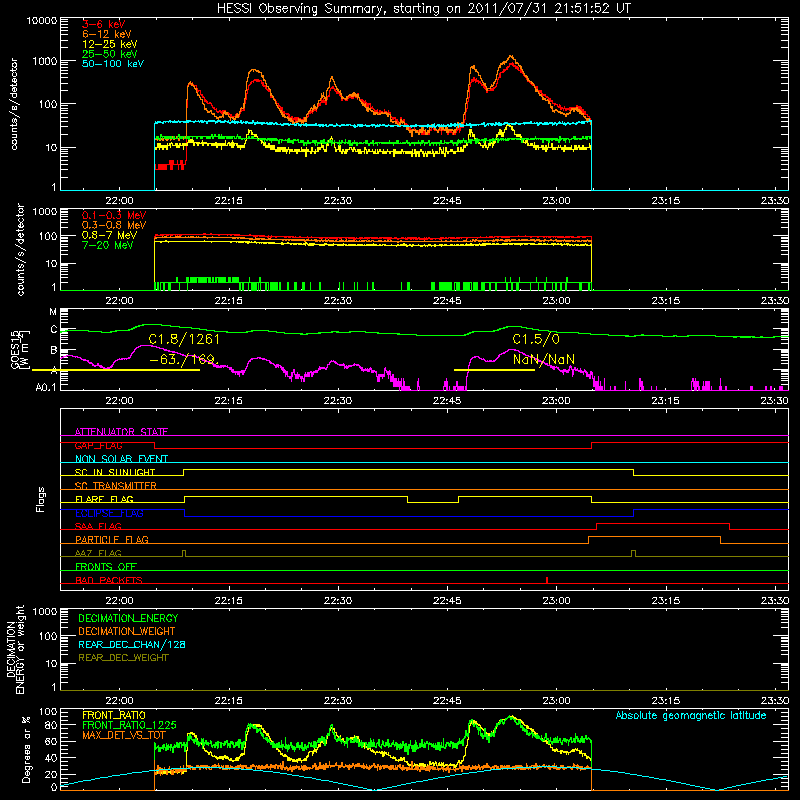This screenshot has width=800, height=800.
Task: Click the 23:15 tick label under Flags plot
Action: tap(666, 601)
